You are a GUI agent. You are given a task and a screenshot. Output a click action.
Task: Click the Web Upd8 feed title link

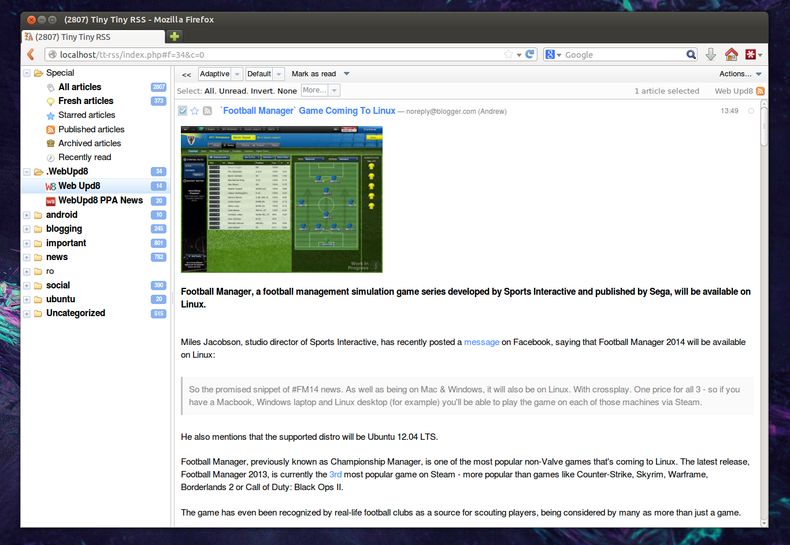coord(733,91)
